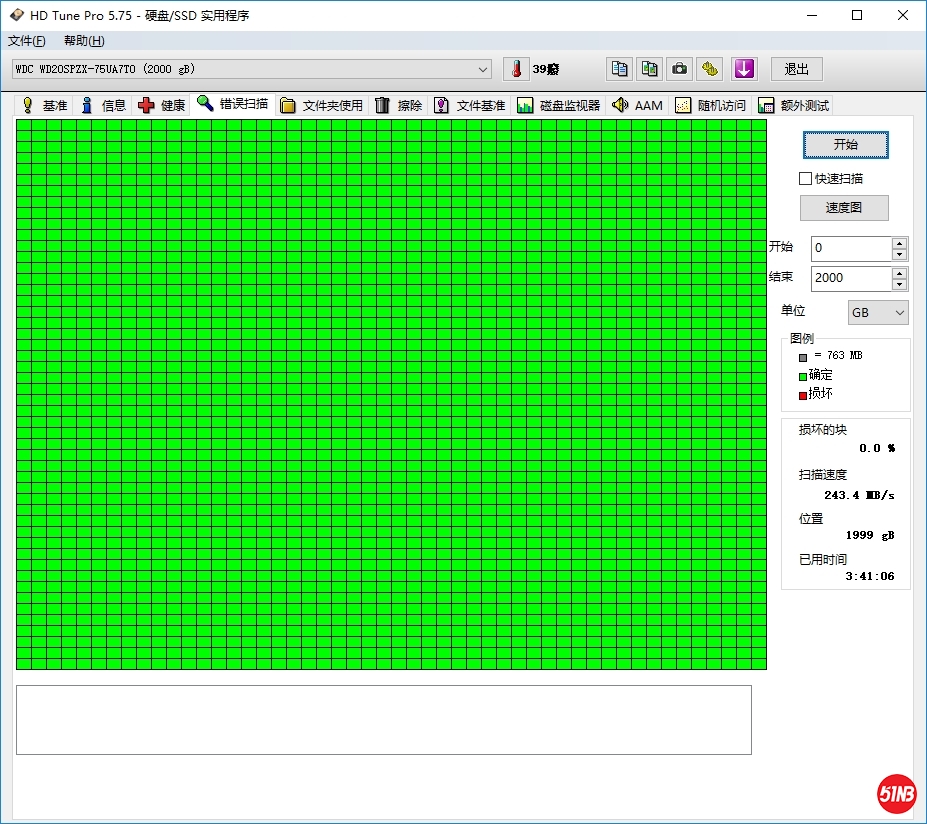This screenshot has height=824, width=927.
Task: Open the AAM speaker tab
Action: pyautogui.click(x=637, y=105)
